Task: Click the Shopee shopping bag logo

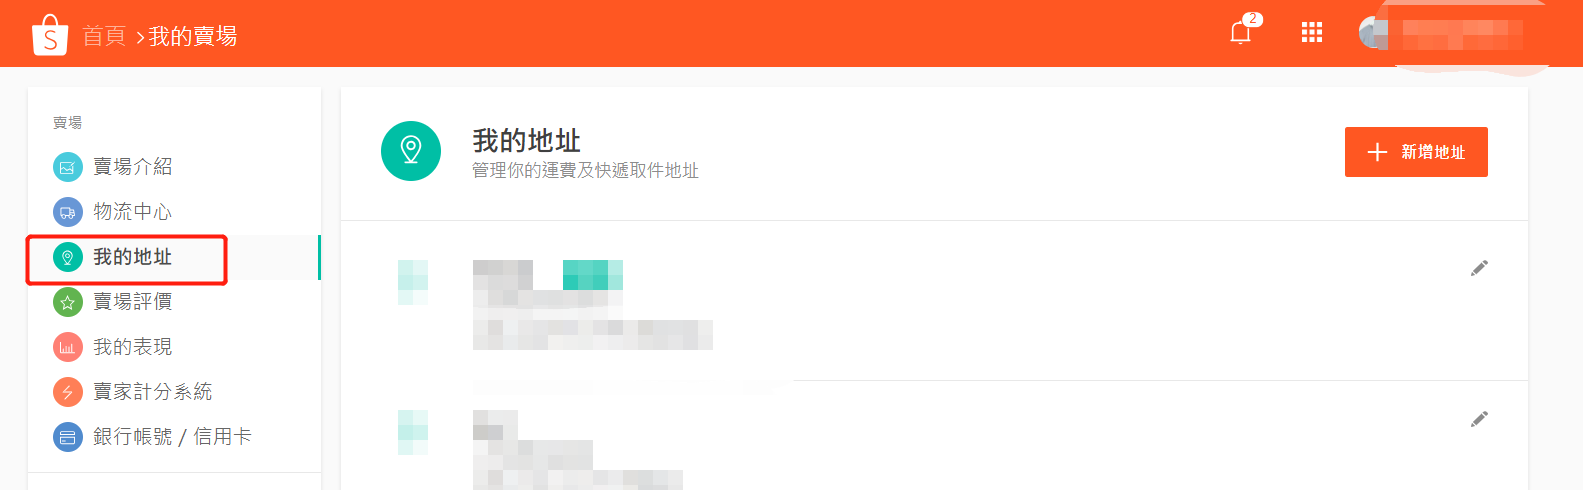Action: pos(49,35)
